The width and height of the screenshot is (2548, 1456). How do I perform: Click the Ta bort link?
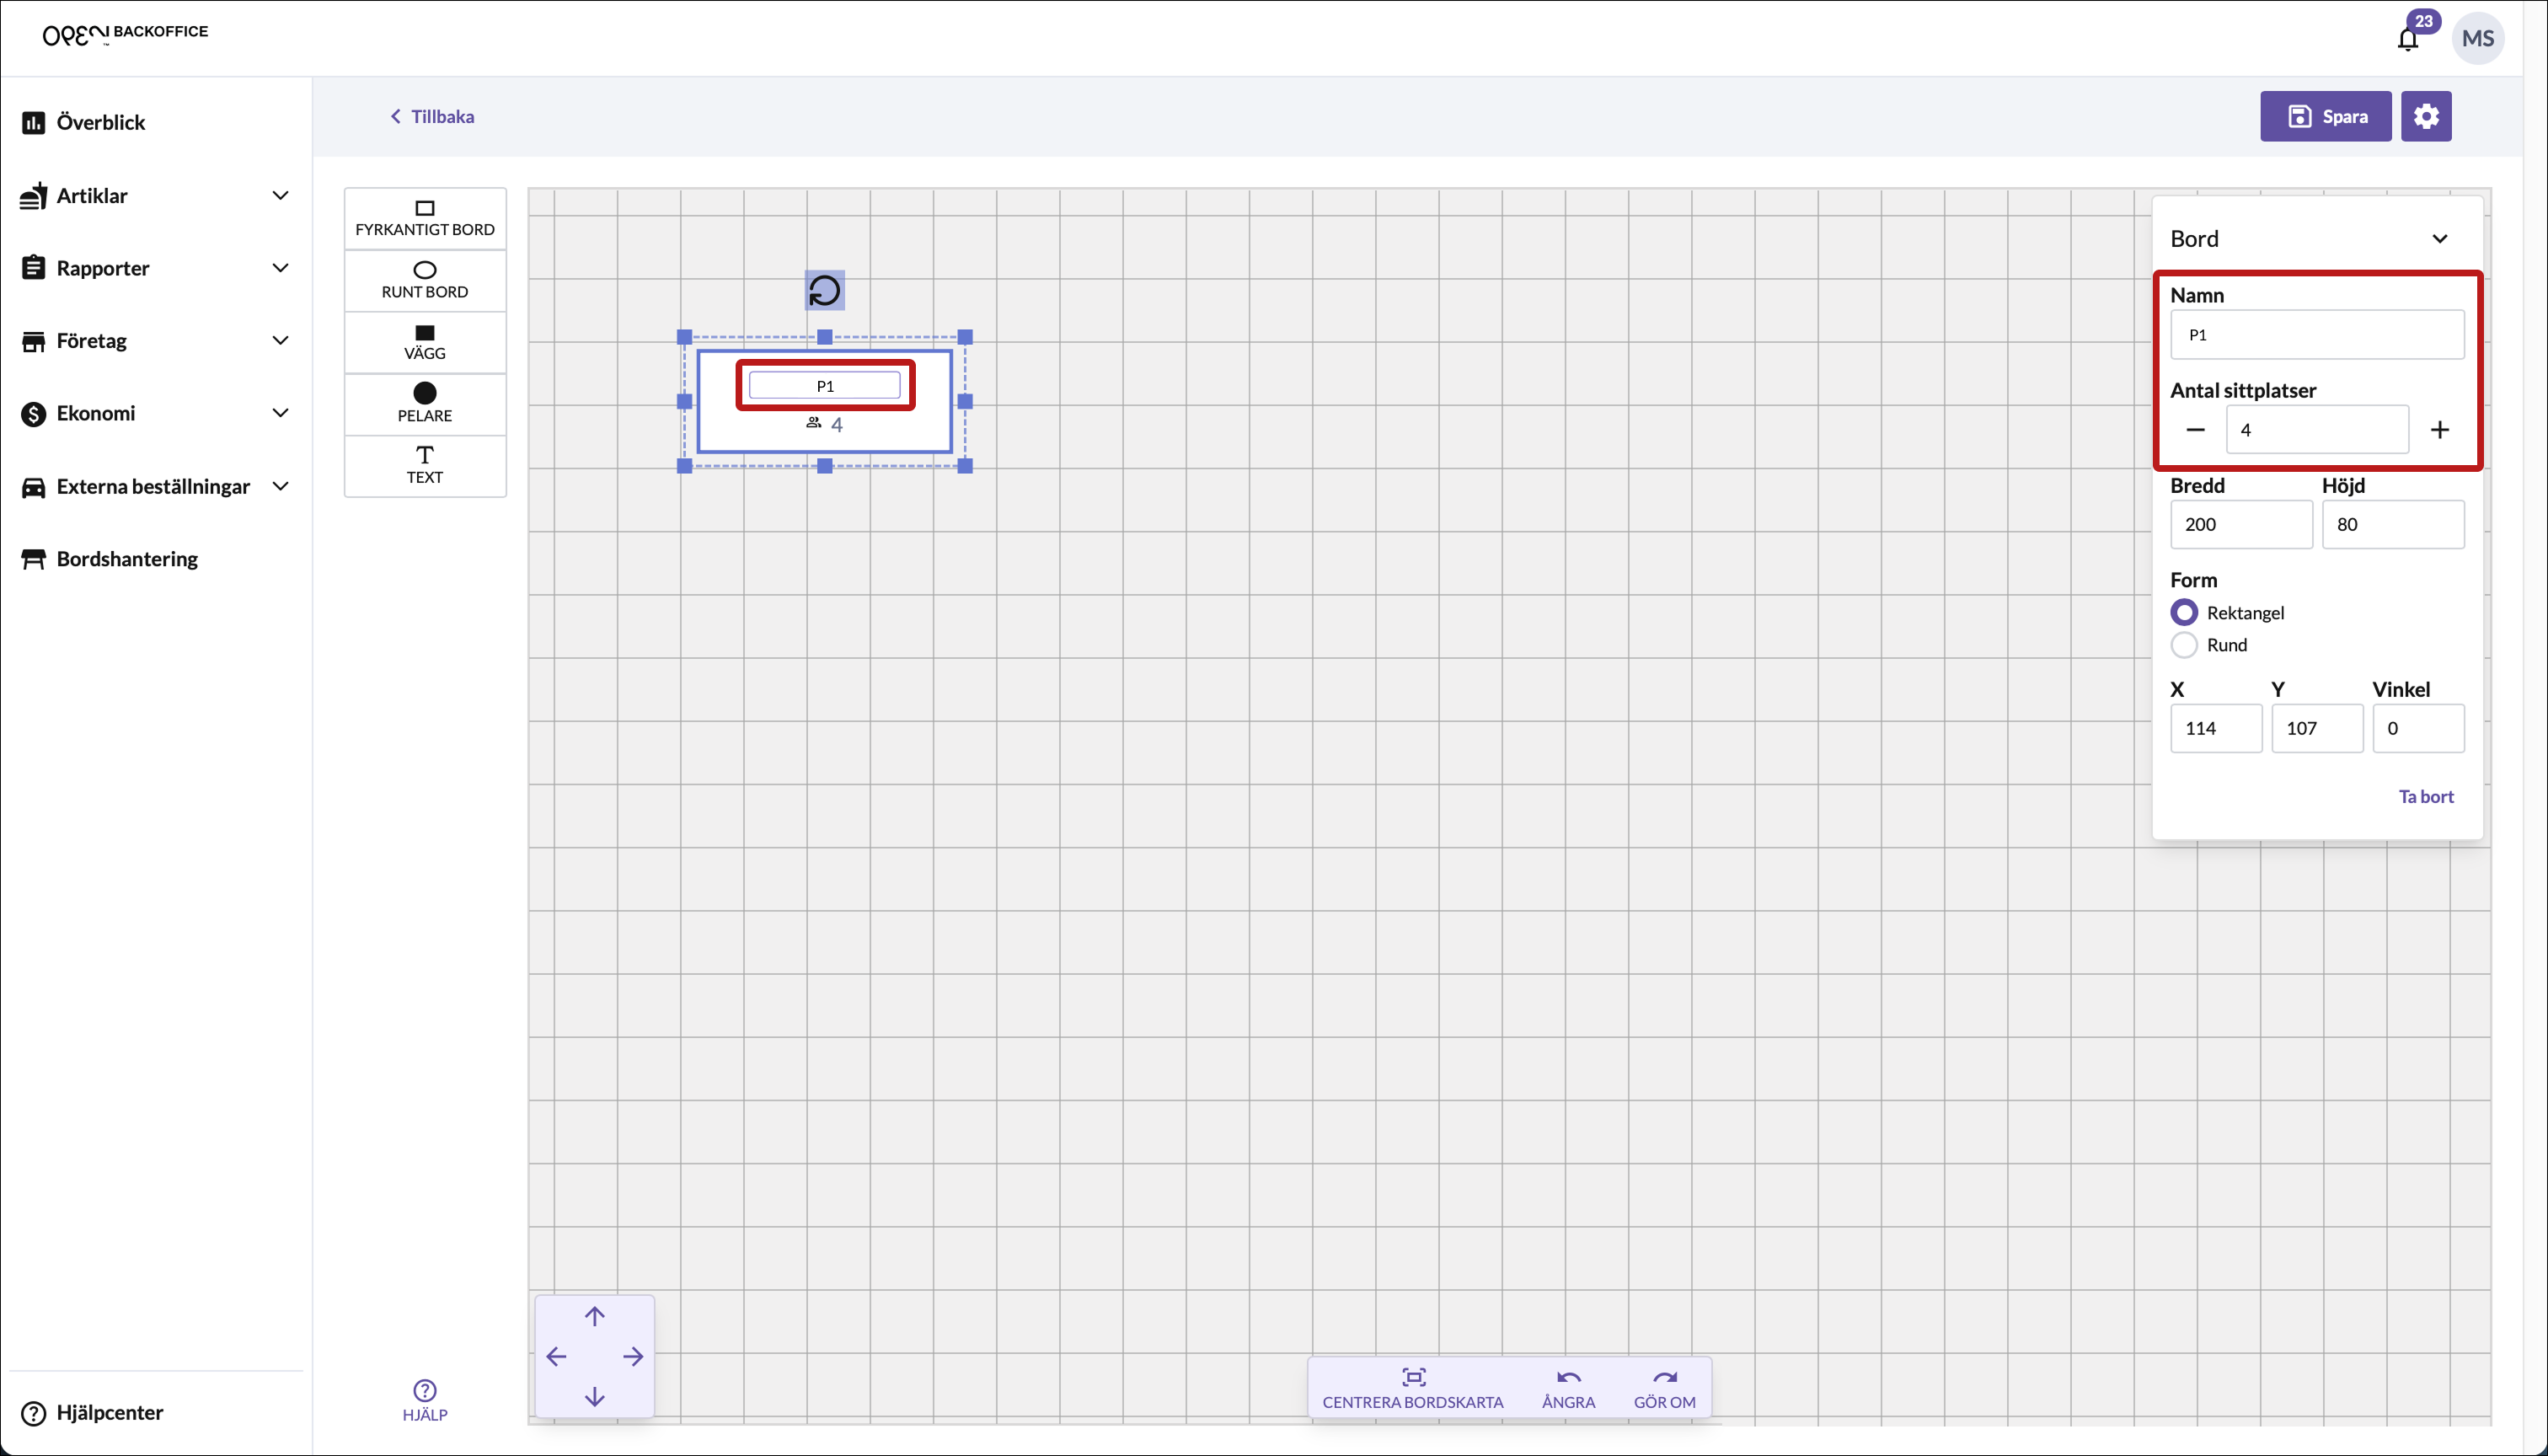(2425, 796)
